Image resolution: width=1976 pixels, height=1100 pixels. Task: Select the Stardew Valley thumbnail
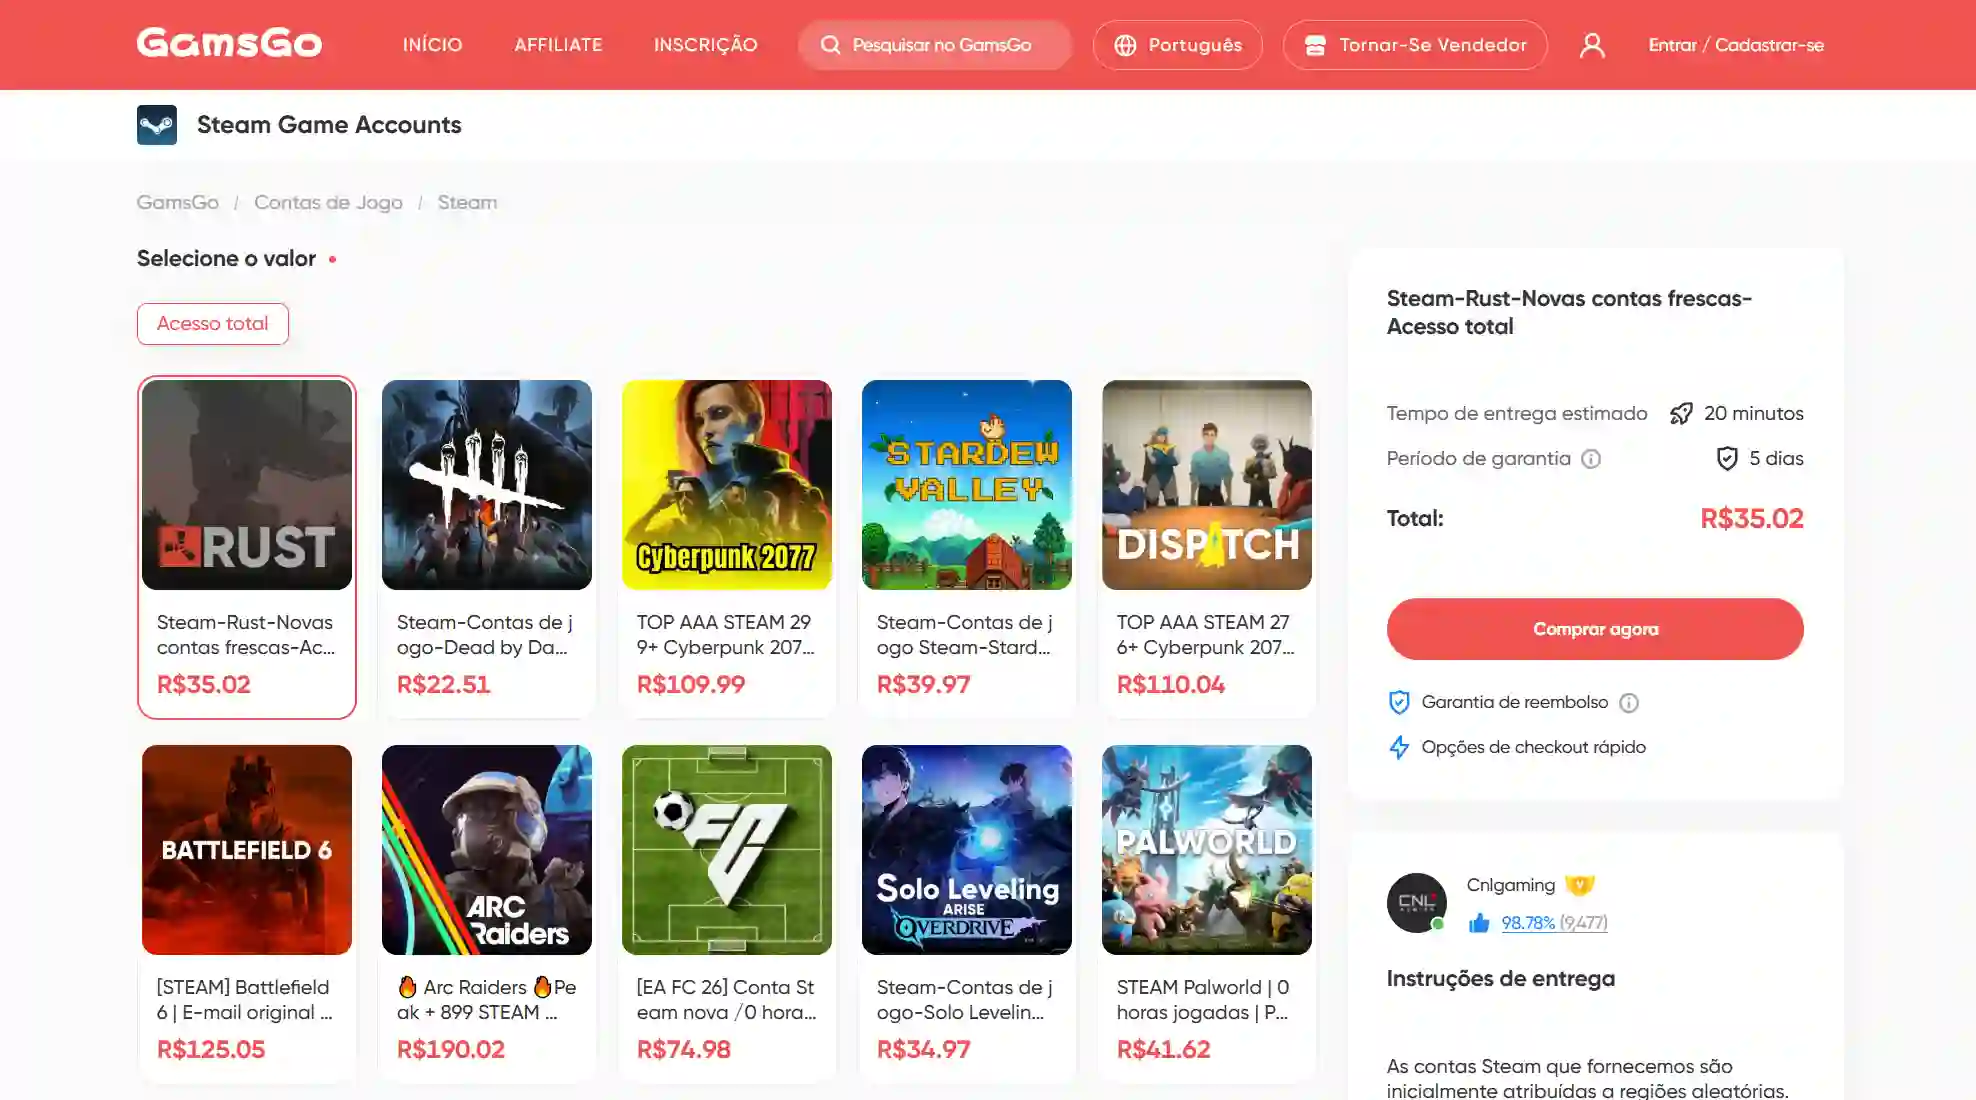coord(967,485)
